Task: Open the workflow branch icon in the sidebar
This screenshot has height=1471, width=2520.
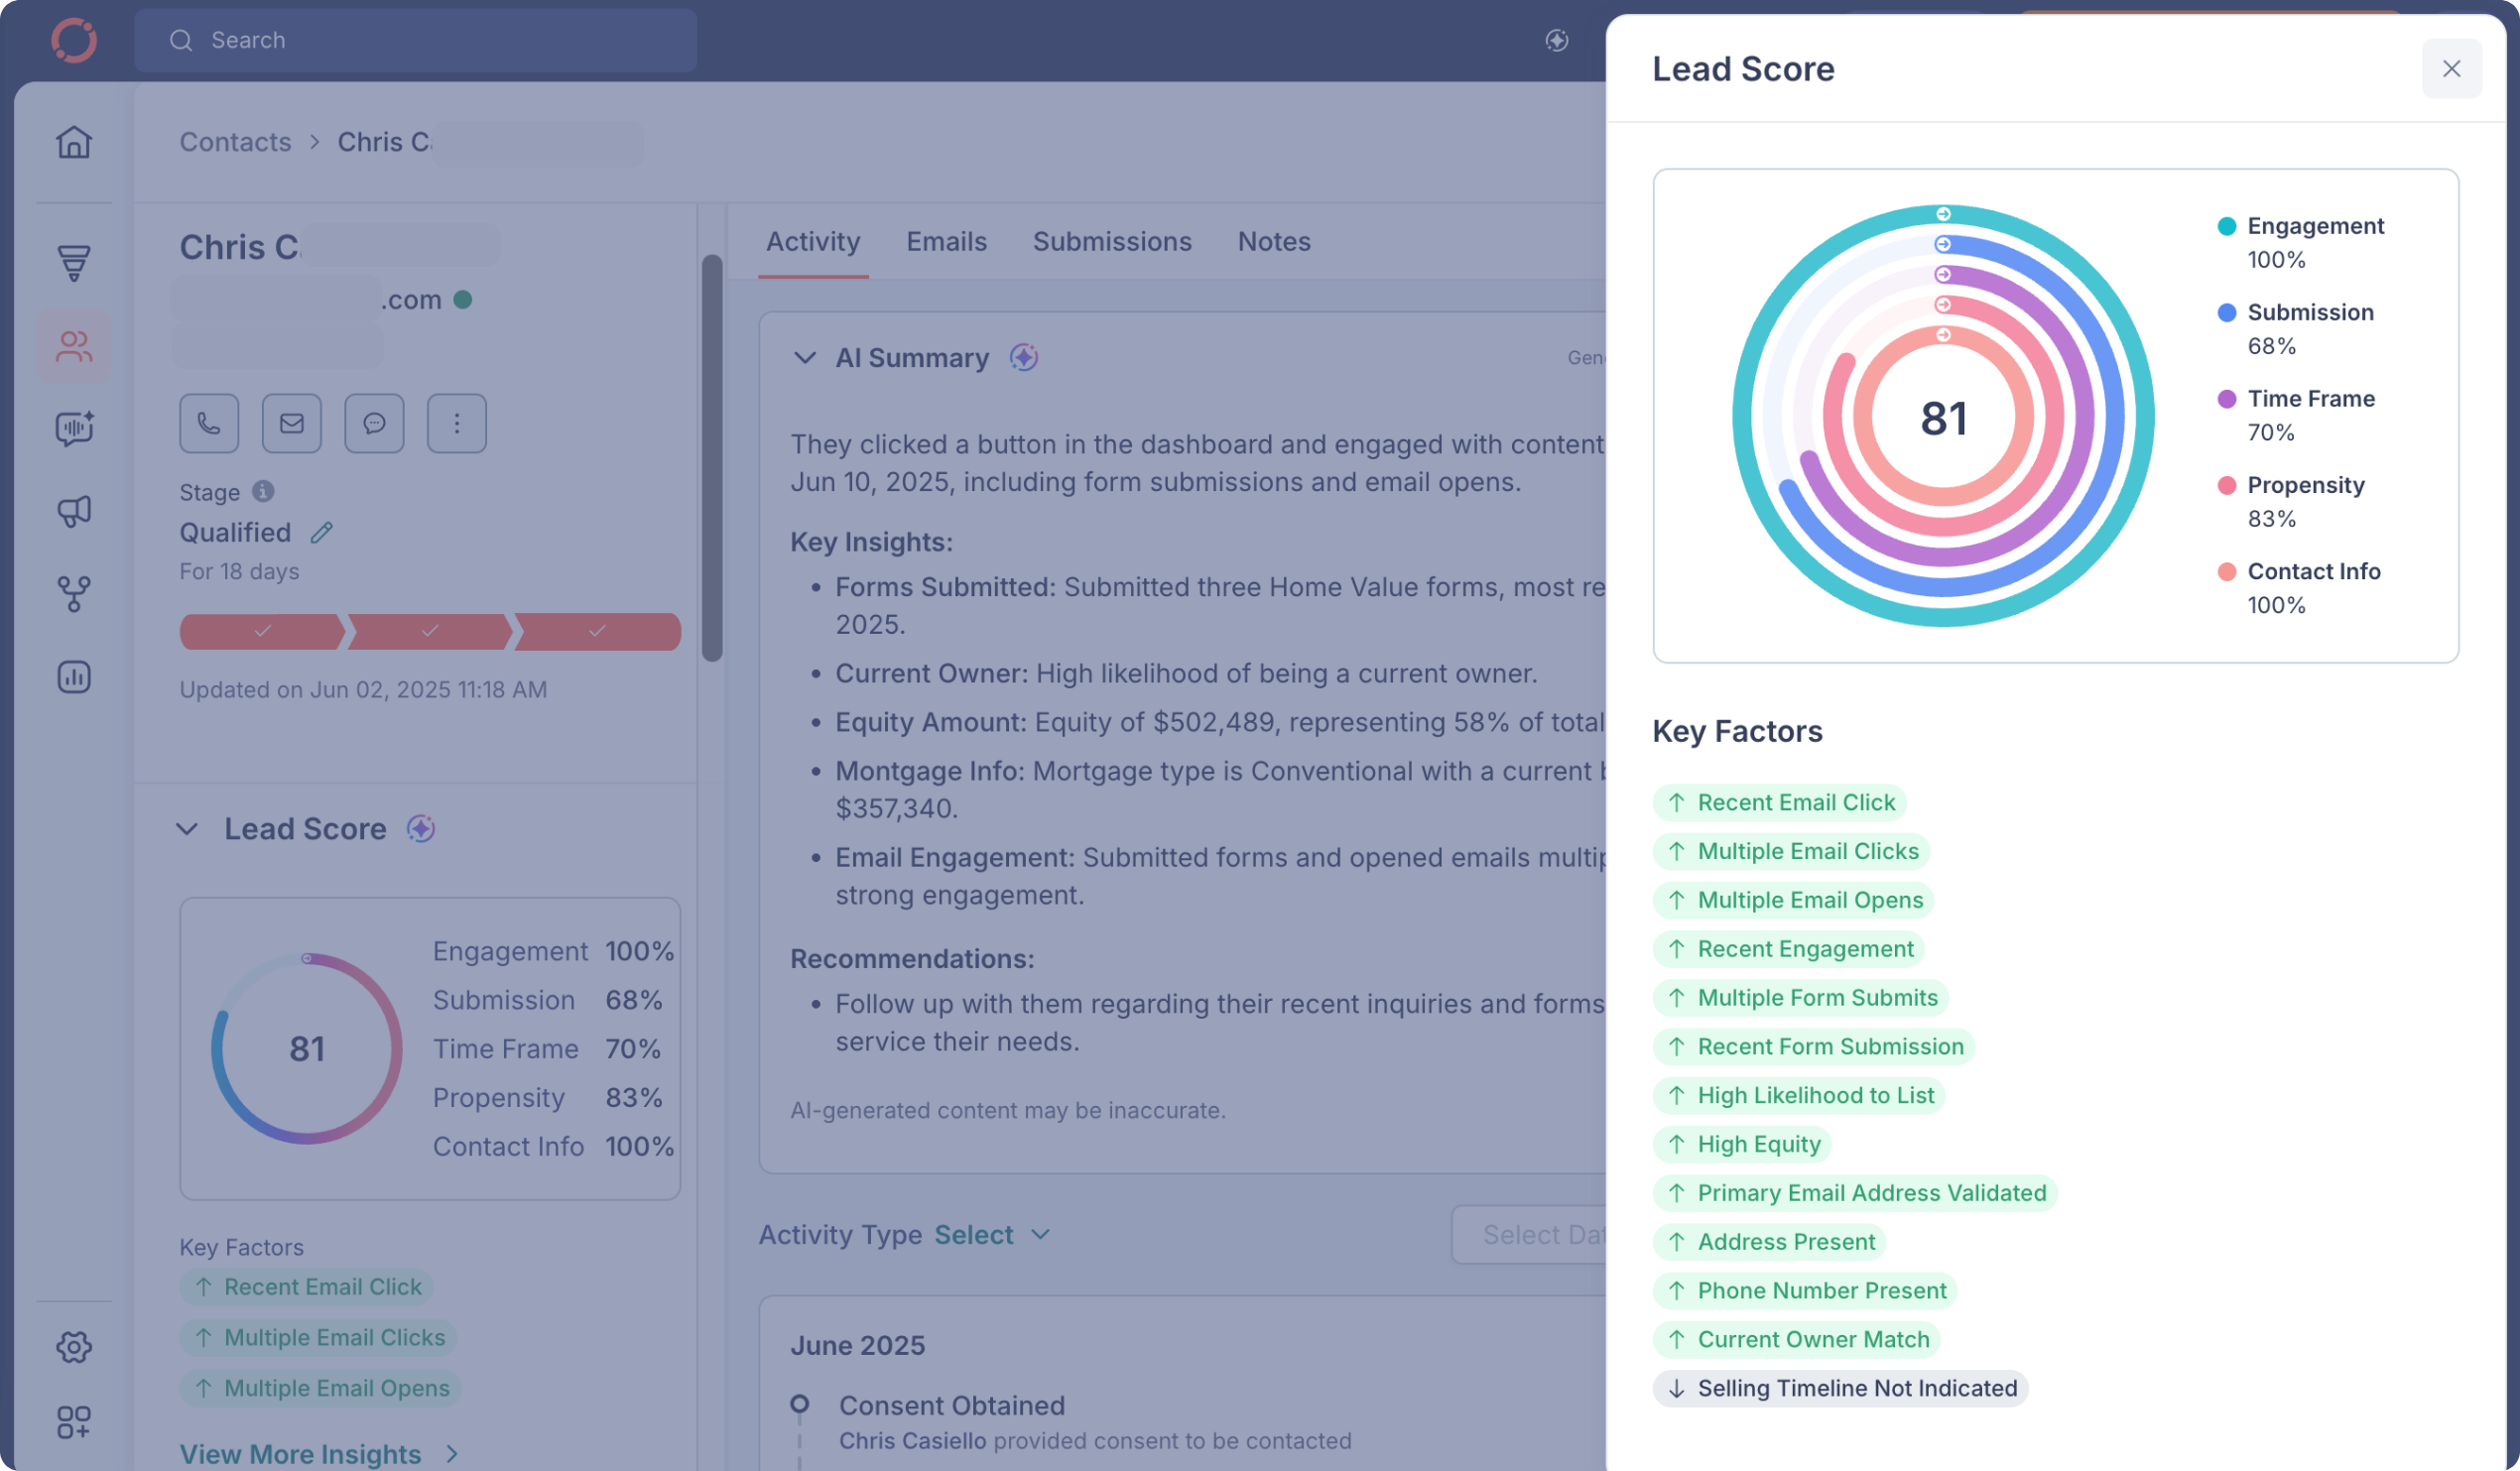Action: (x=74, y=594)
